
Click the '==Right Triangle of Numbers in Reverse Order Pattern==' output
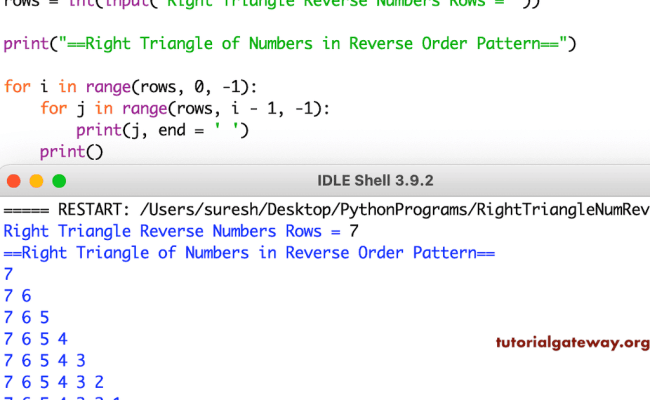(249, 253)
